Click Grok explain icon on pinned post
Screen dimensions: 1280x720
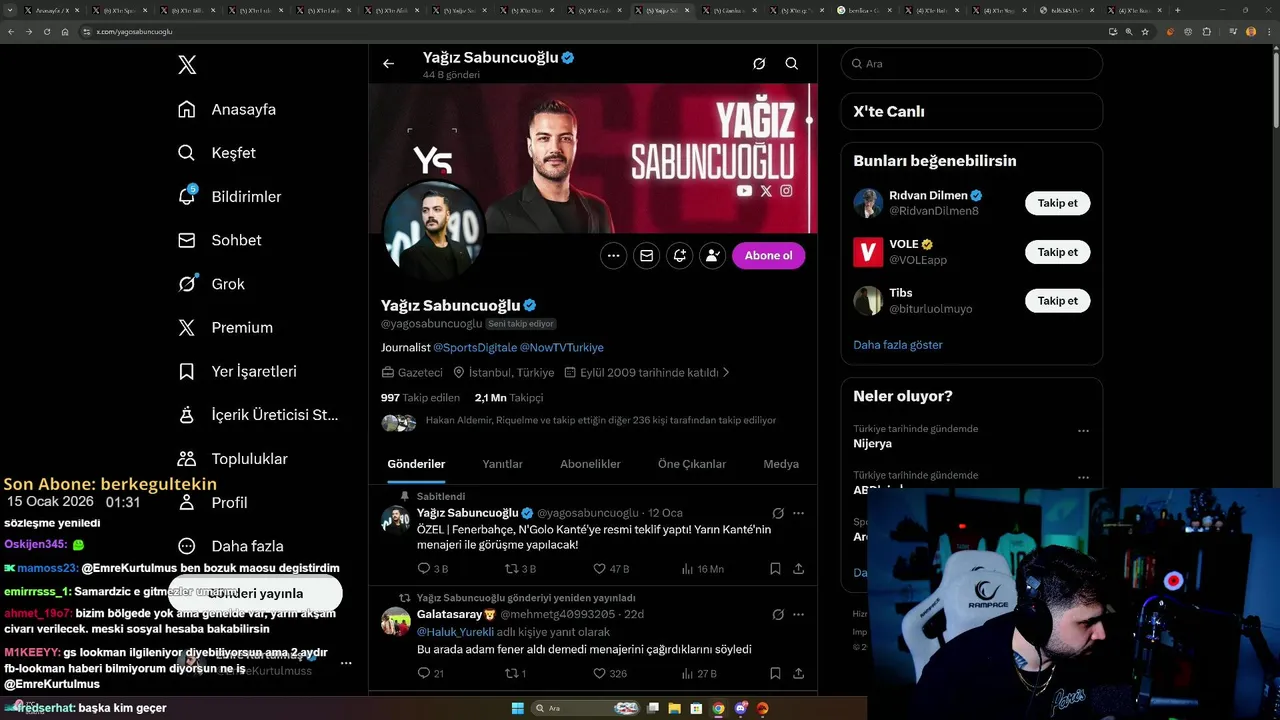tap(778, 513)
